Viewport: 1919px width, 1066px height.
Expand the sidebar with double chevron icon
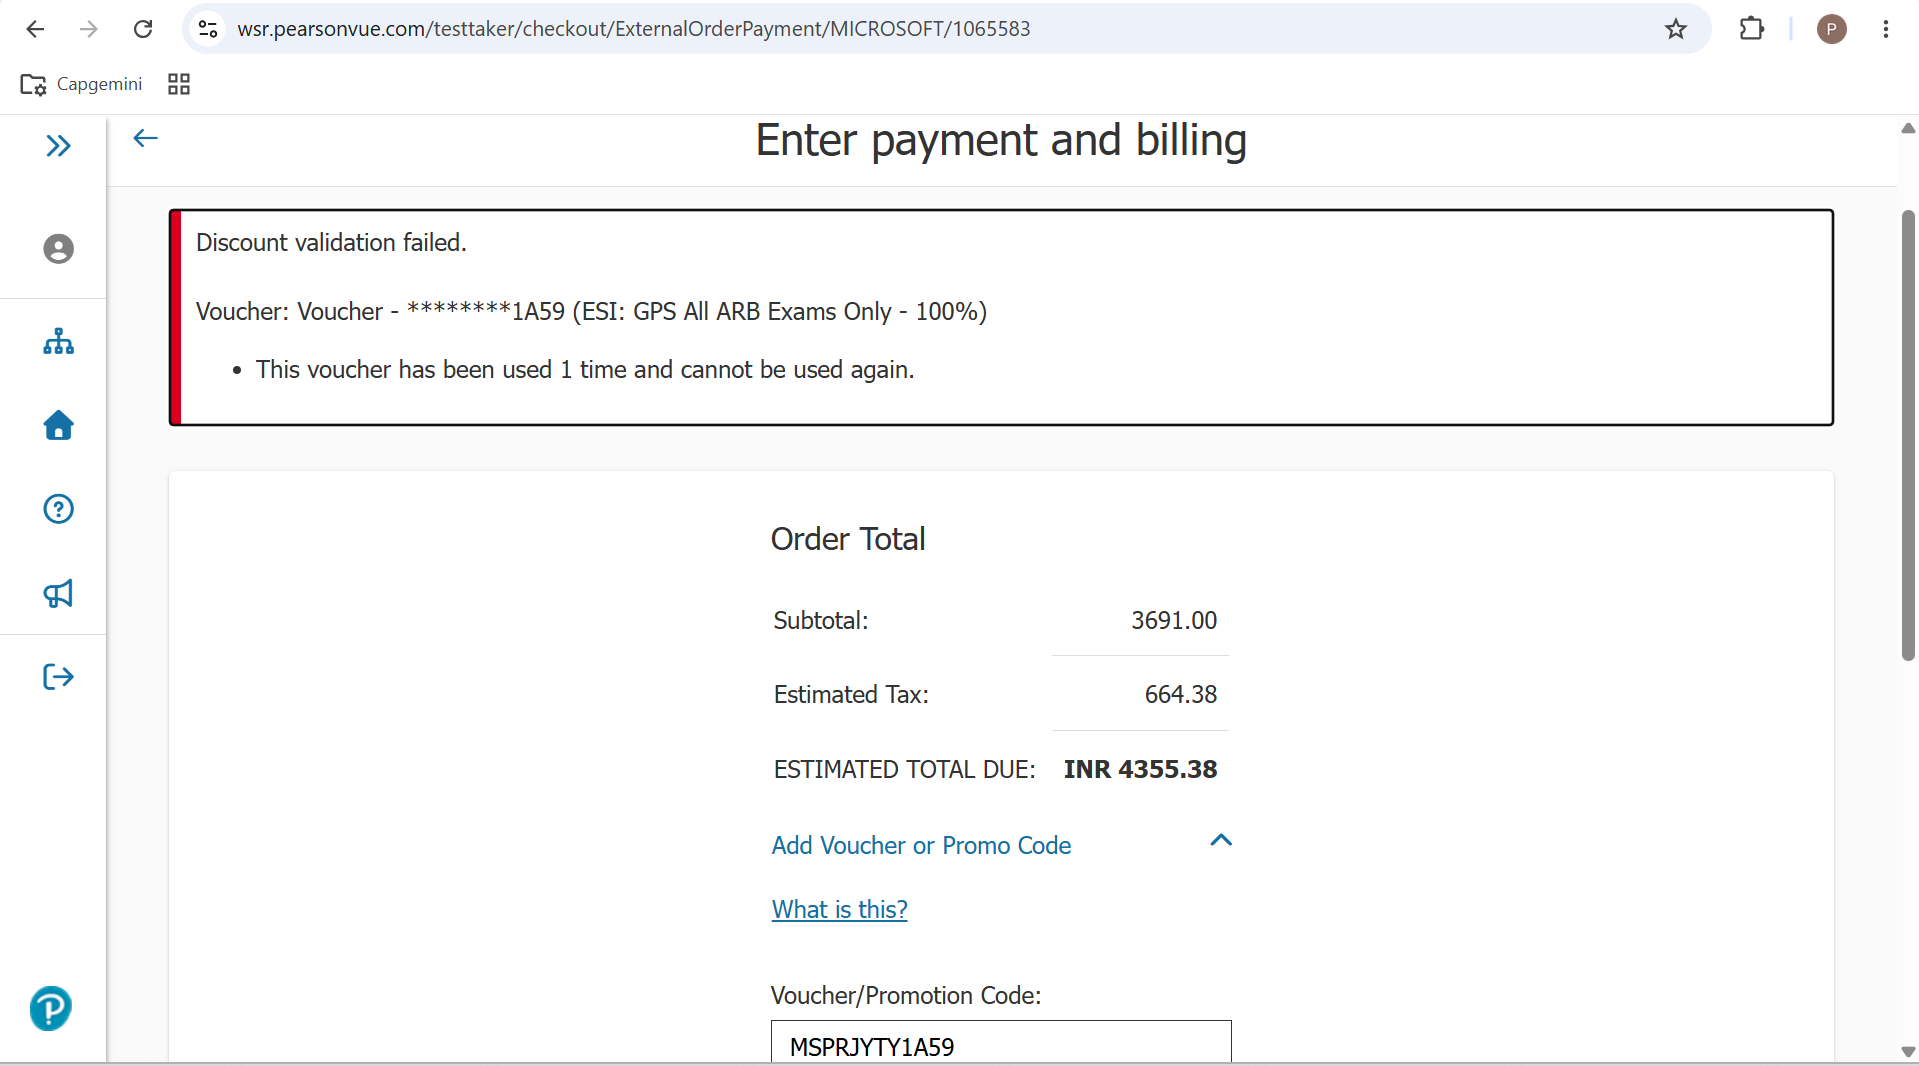58,146
